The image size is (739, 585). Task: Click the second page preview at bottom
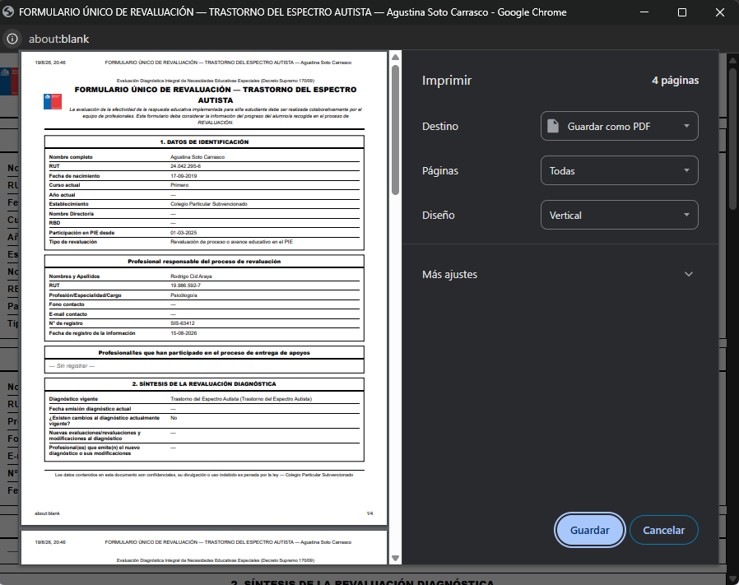[204, 547]
